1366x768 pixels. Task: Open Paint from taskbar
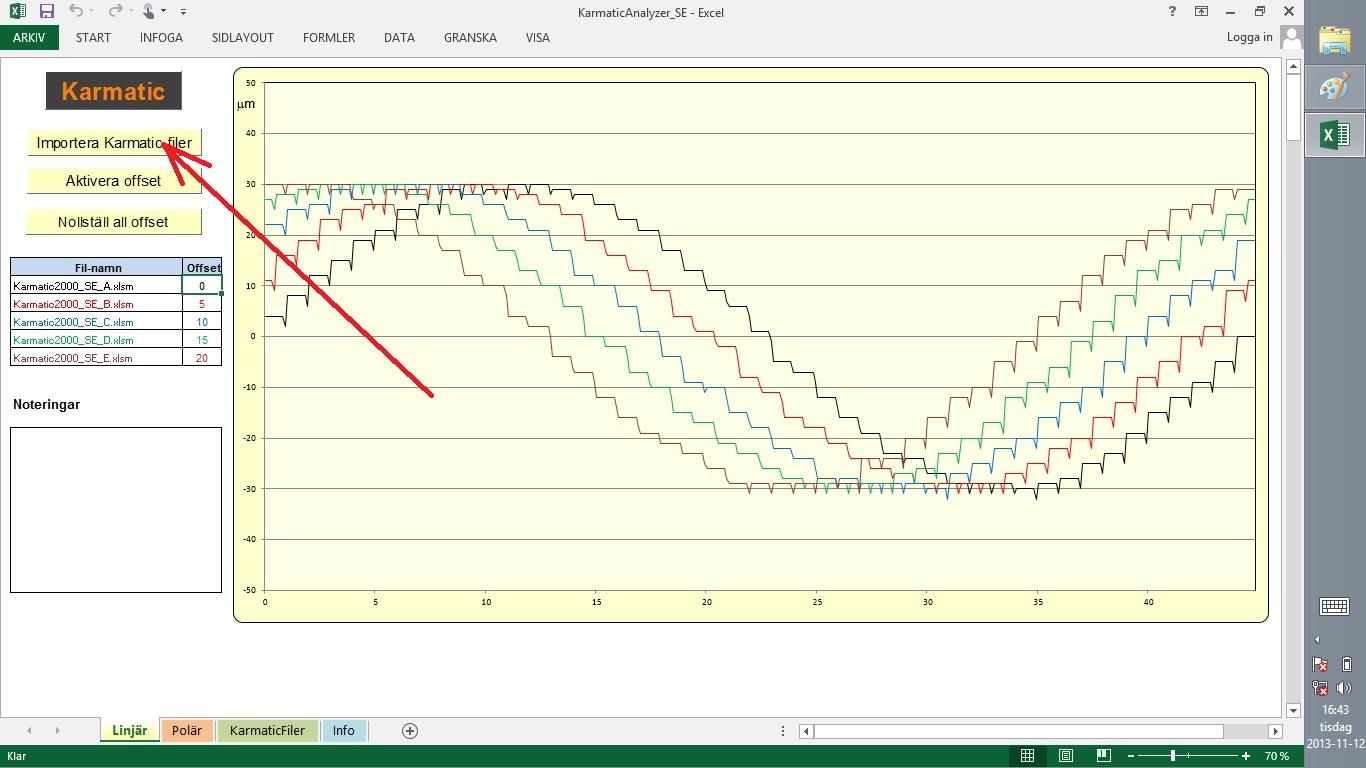click(1335, 88)
